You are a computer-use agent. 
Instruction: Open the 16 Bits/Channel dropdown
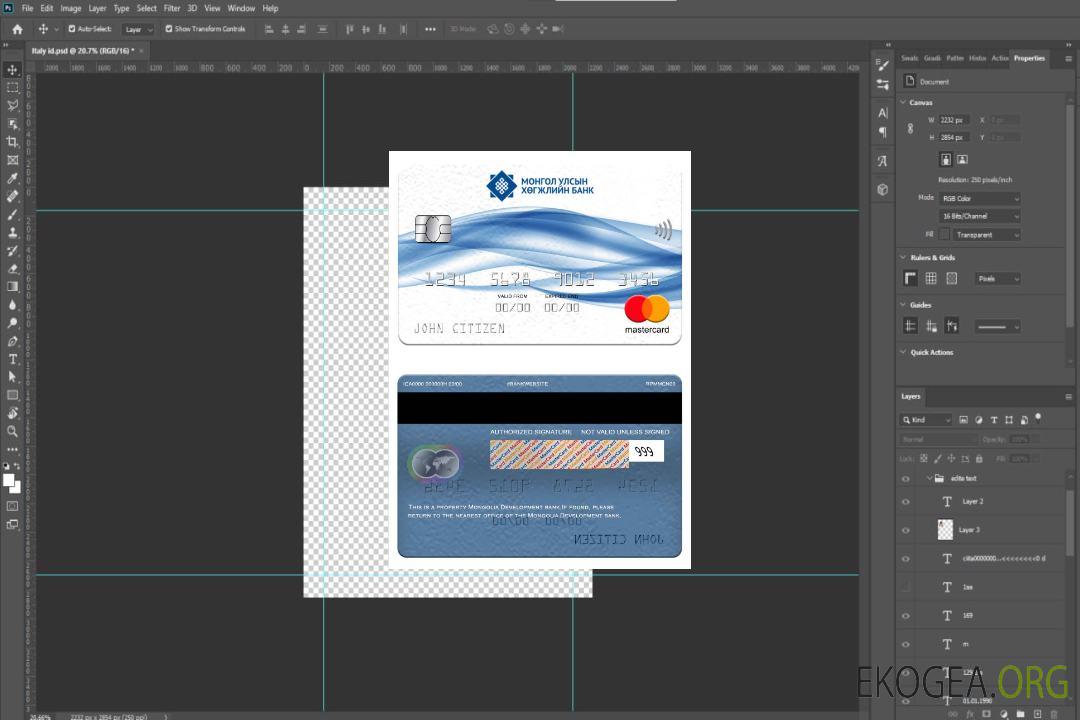click(979, 216)
